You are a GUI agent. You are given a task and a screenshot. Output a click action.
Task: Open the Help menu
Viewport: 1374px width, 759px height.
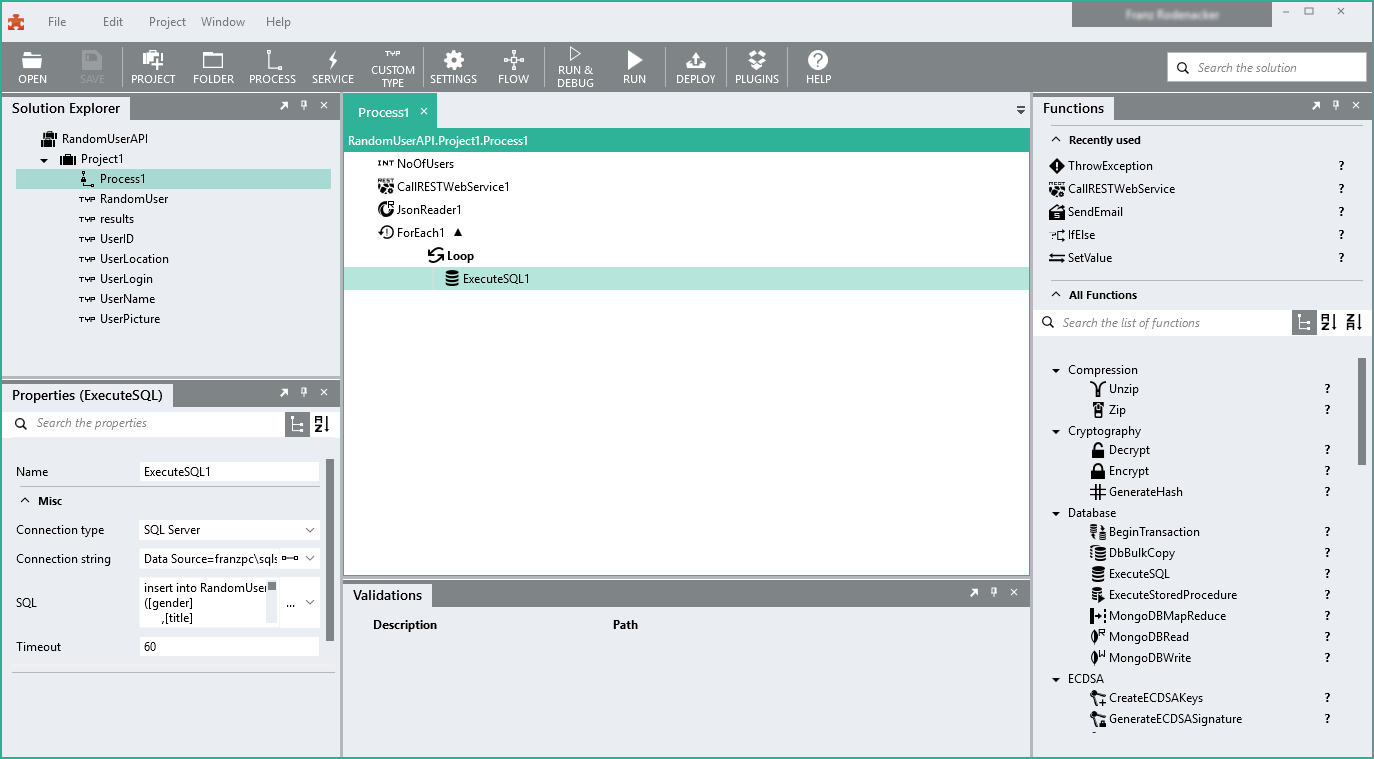click(278, 21)
